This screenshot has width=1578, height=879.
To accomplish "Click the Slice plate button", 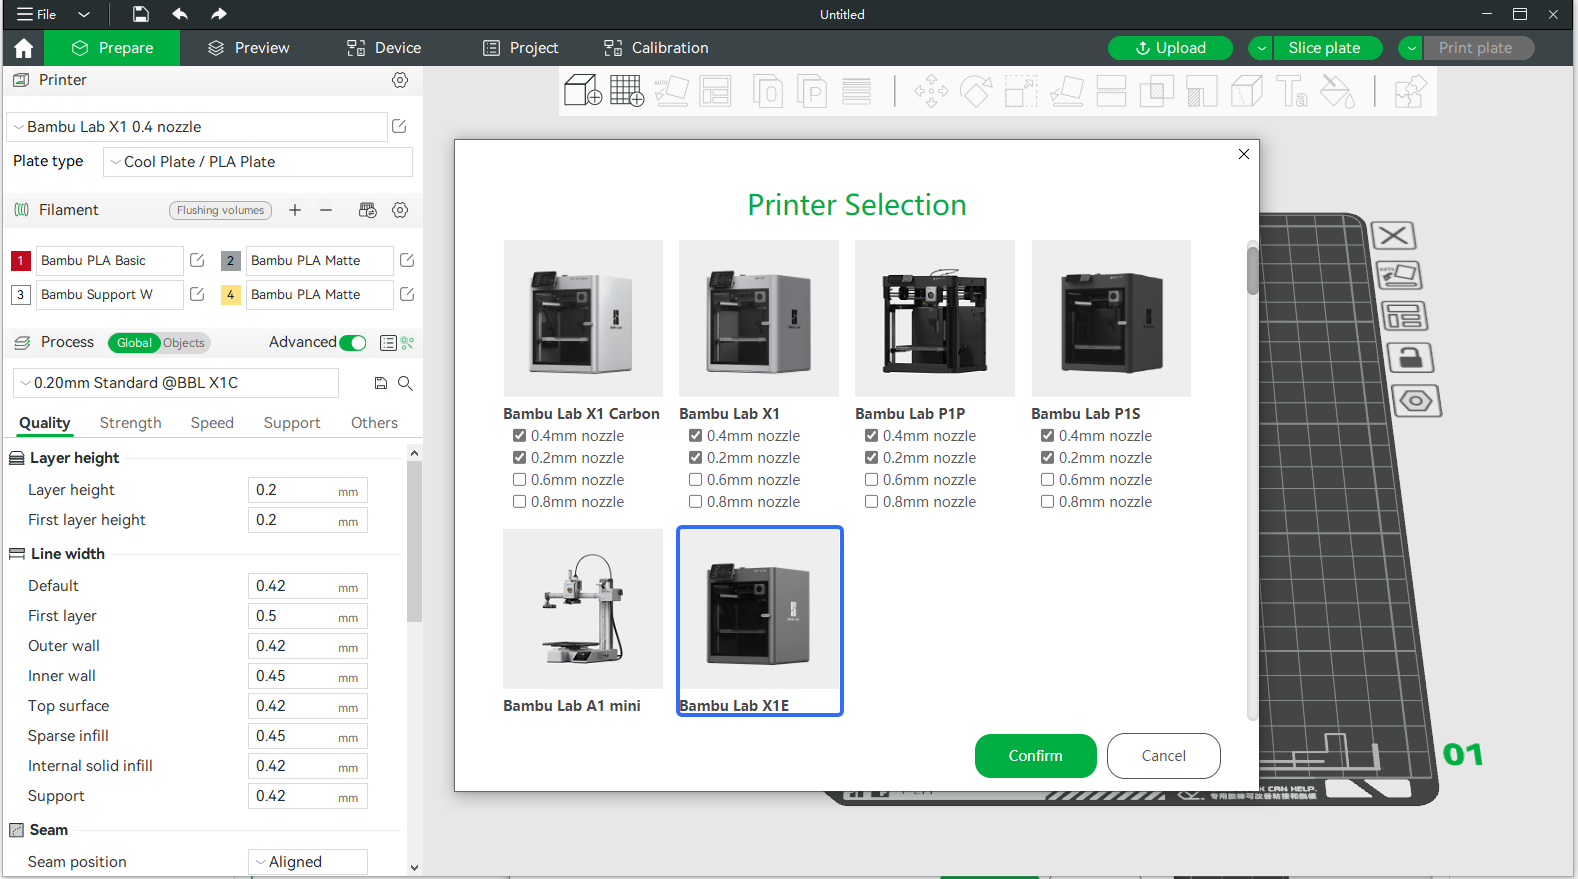I will (1328, 48).
